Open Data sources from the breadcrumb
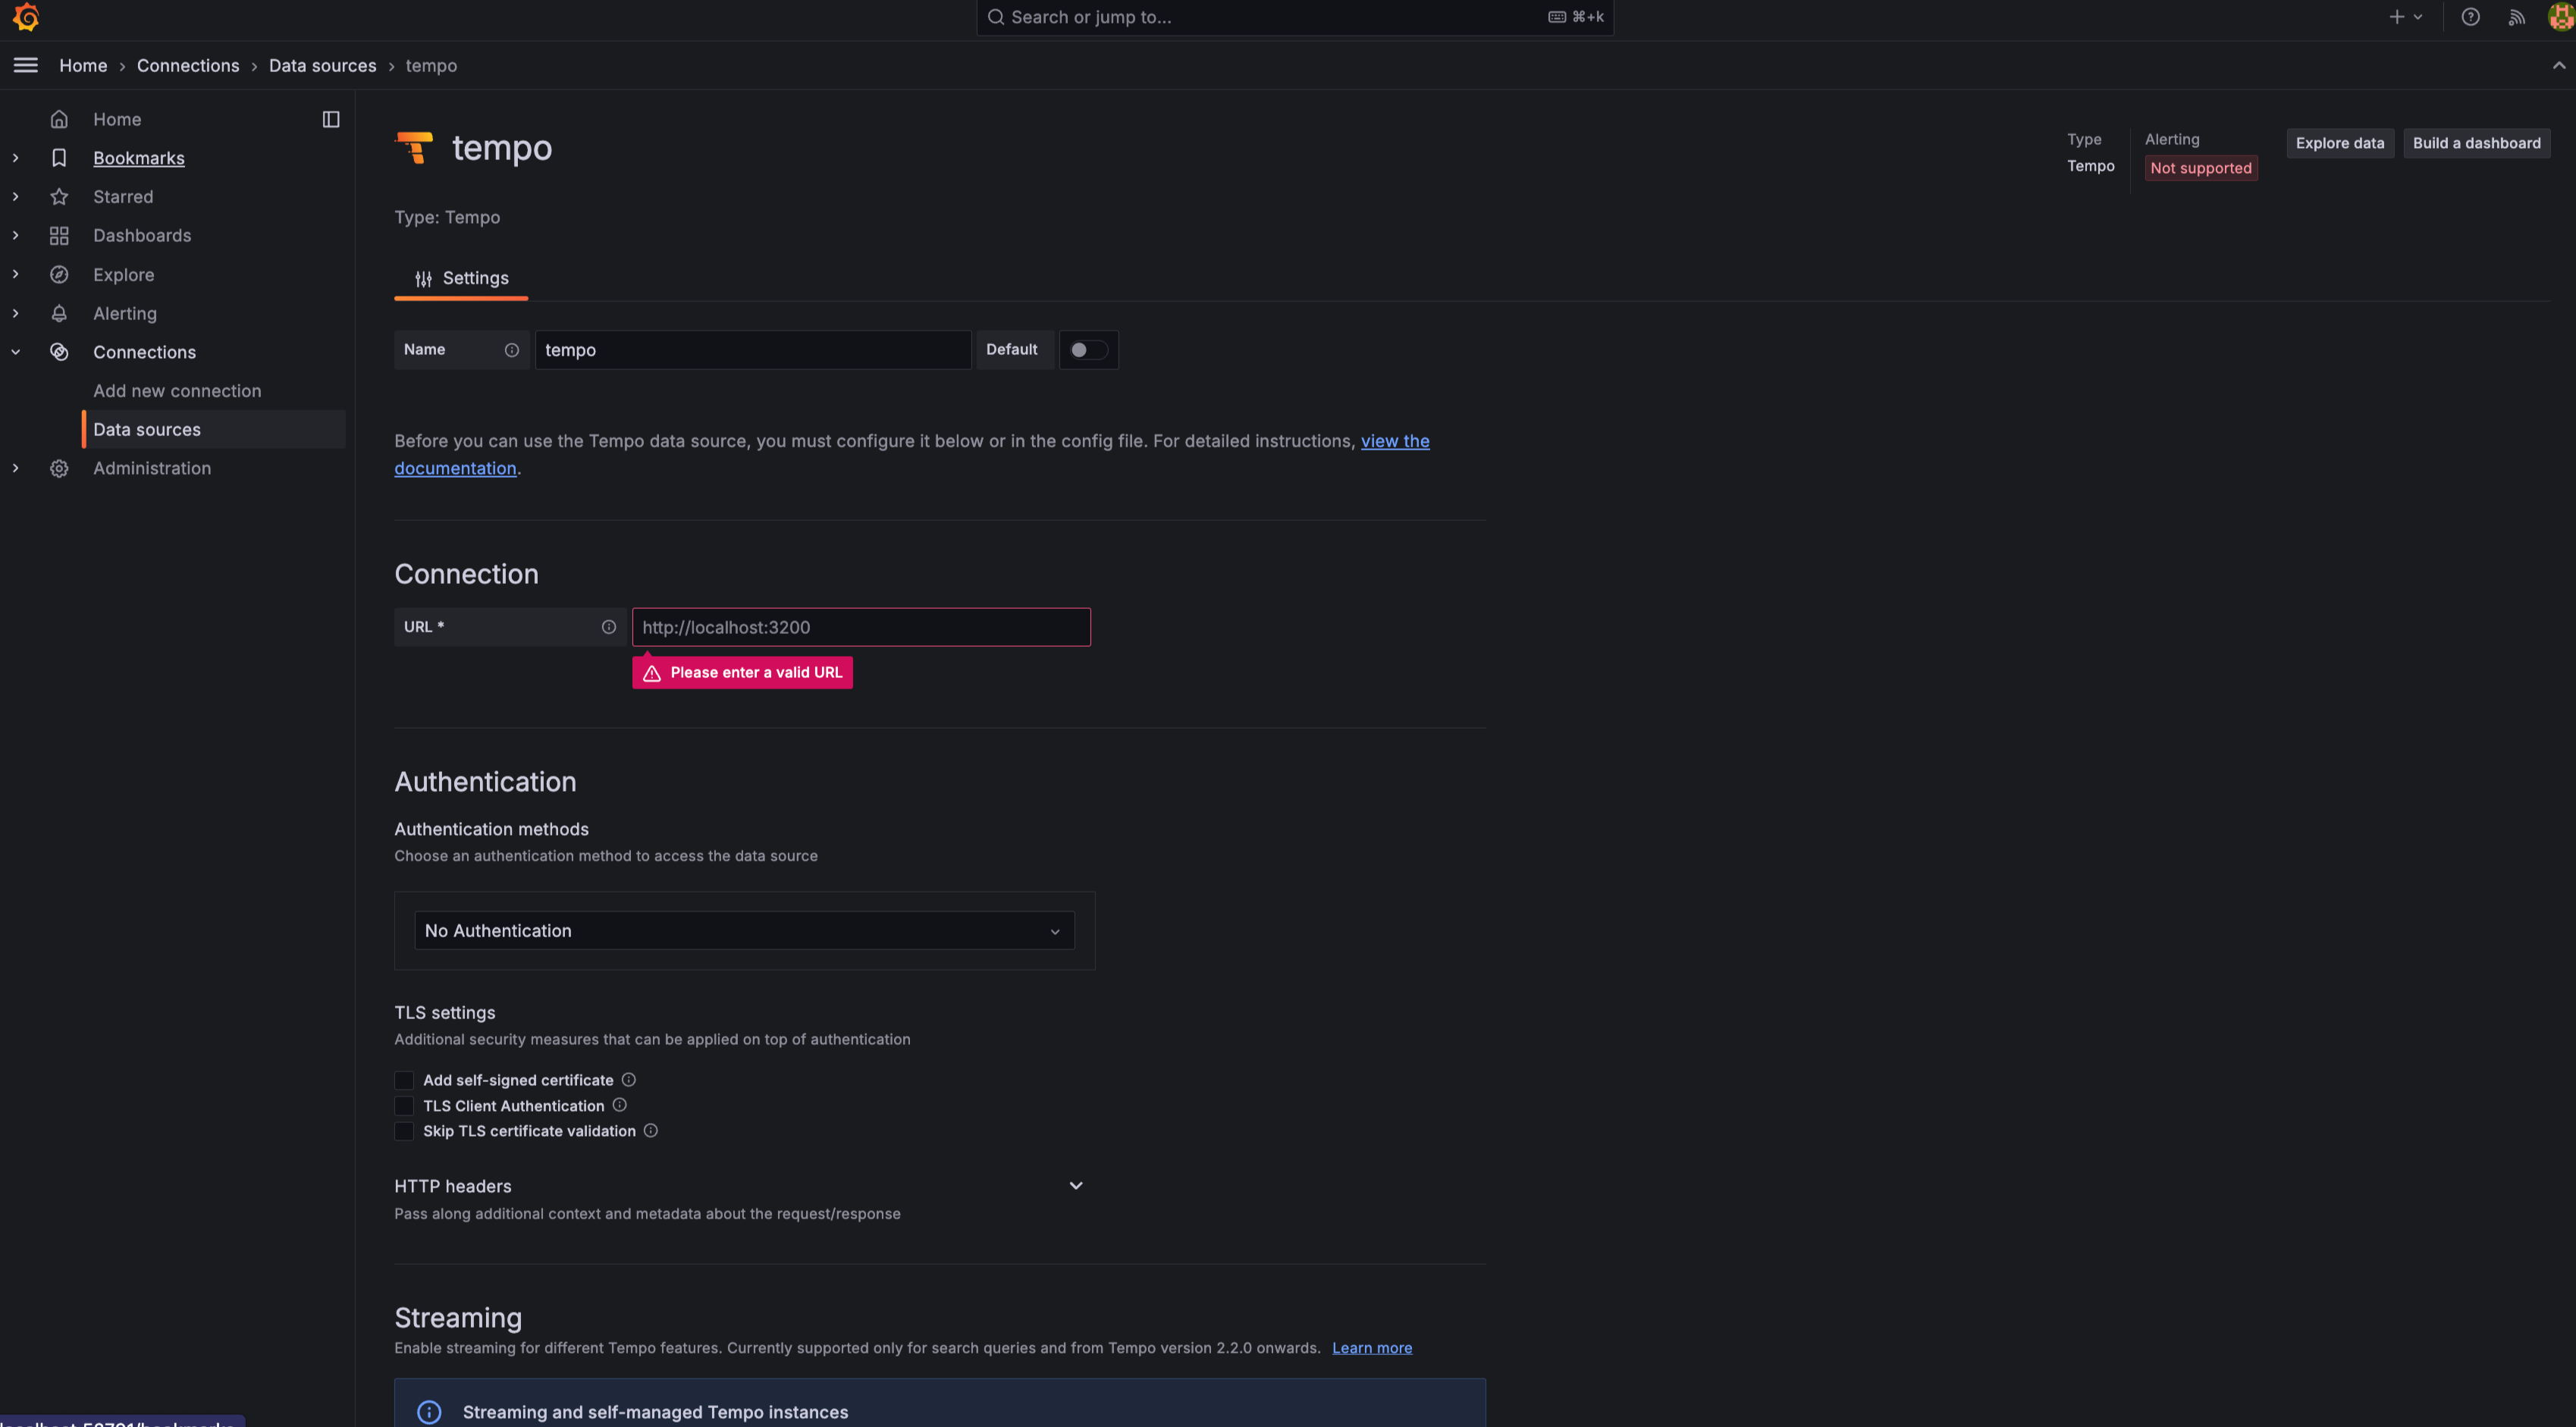The width and height of the screenshot is (2576, 1427). 322,65
